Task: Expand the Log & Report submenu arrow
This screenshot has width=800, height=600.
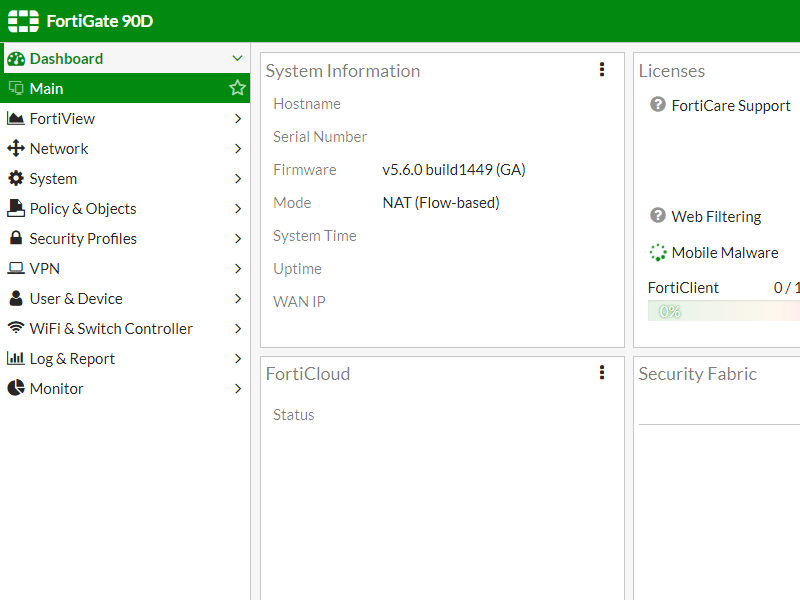Action: click(238, 359)
